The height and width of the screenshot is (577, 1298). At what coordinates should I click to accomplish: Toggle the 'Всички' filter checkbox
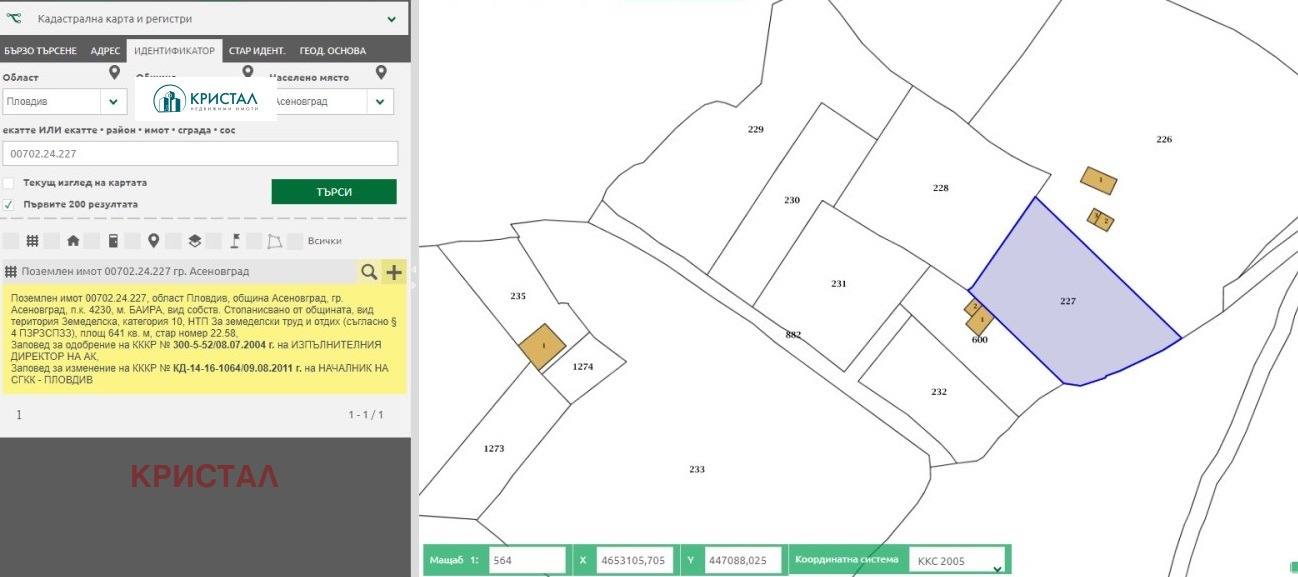coord(294,241)
